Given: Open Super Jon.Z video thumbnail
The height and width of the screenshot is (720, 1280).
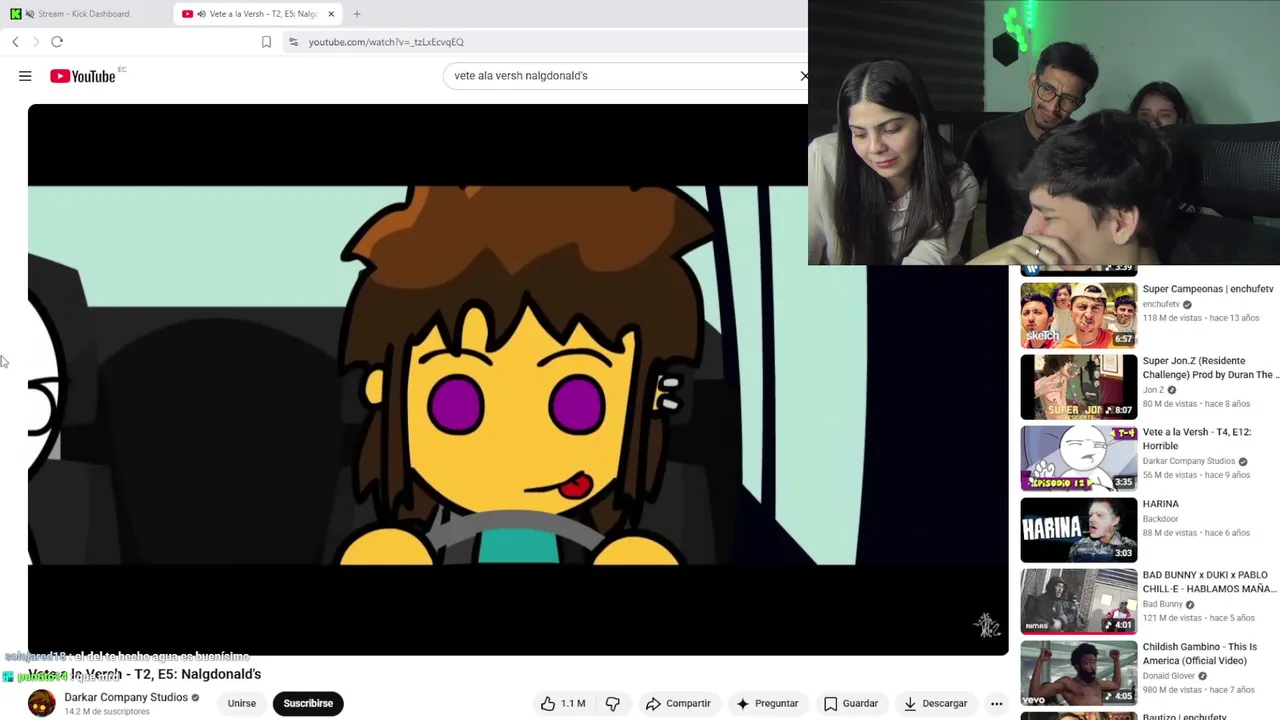Looking at the screenshot, I should click(1078, 387).
